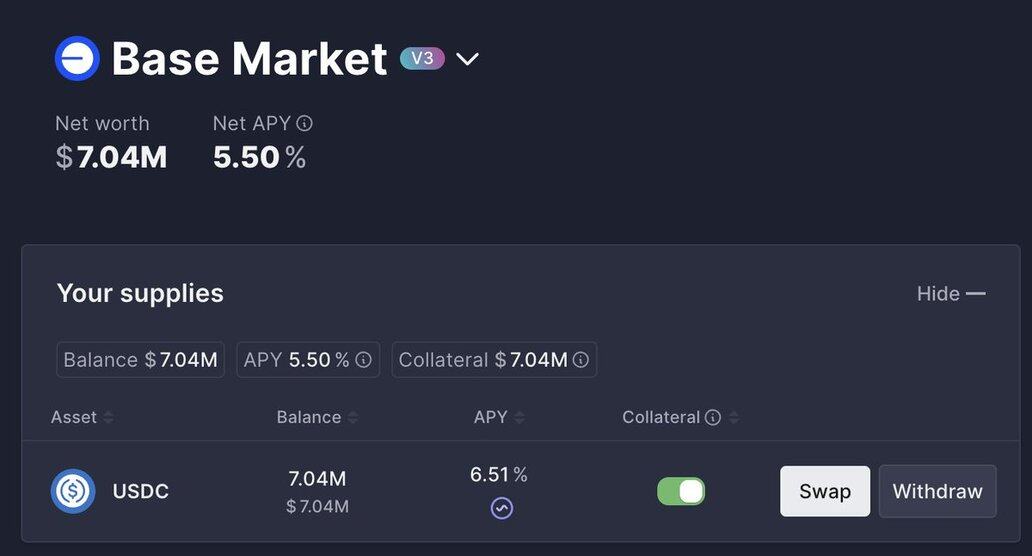This screenshot has width=1032, height=556.
Task: Hide the Your supplies section
Action: [951, 293]
